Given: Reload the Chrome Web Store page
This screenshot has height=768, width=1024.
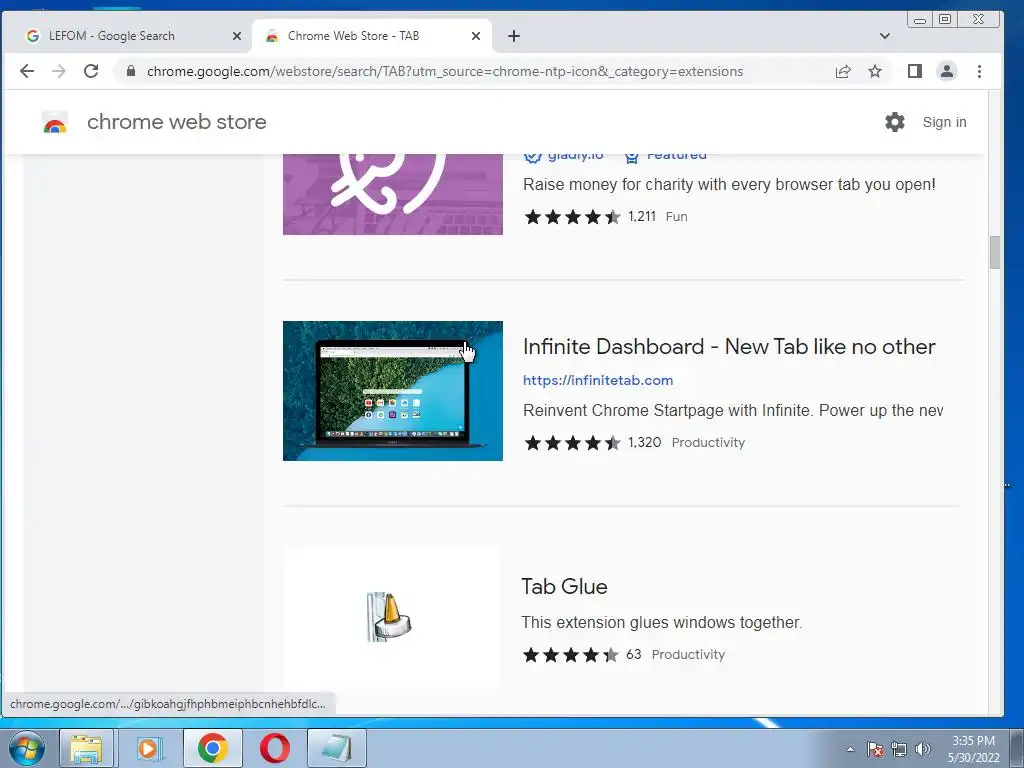Looking at the screenshot, I should 91,71.
